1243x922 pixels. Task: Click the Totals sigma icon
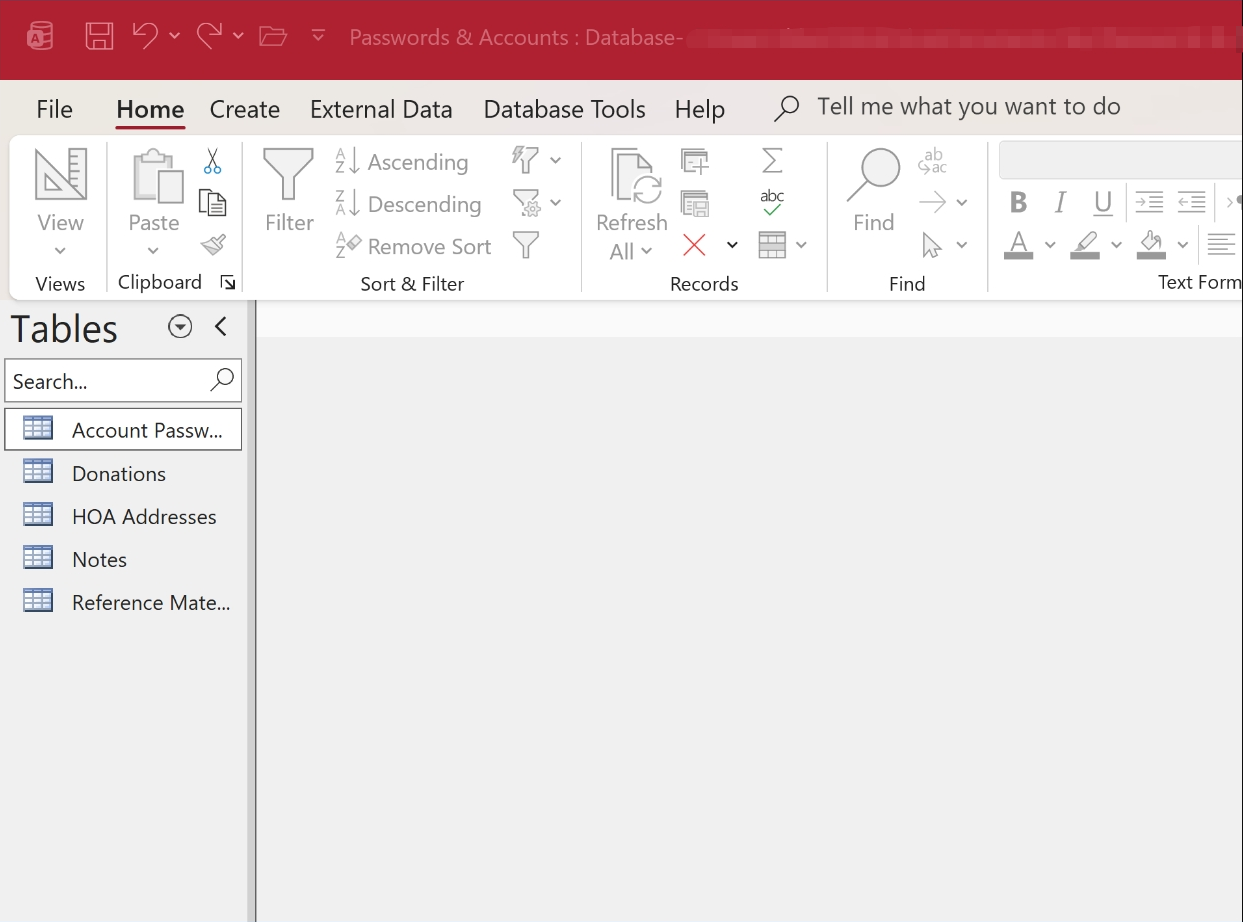click(x=772, y=160)
